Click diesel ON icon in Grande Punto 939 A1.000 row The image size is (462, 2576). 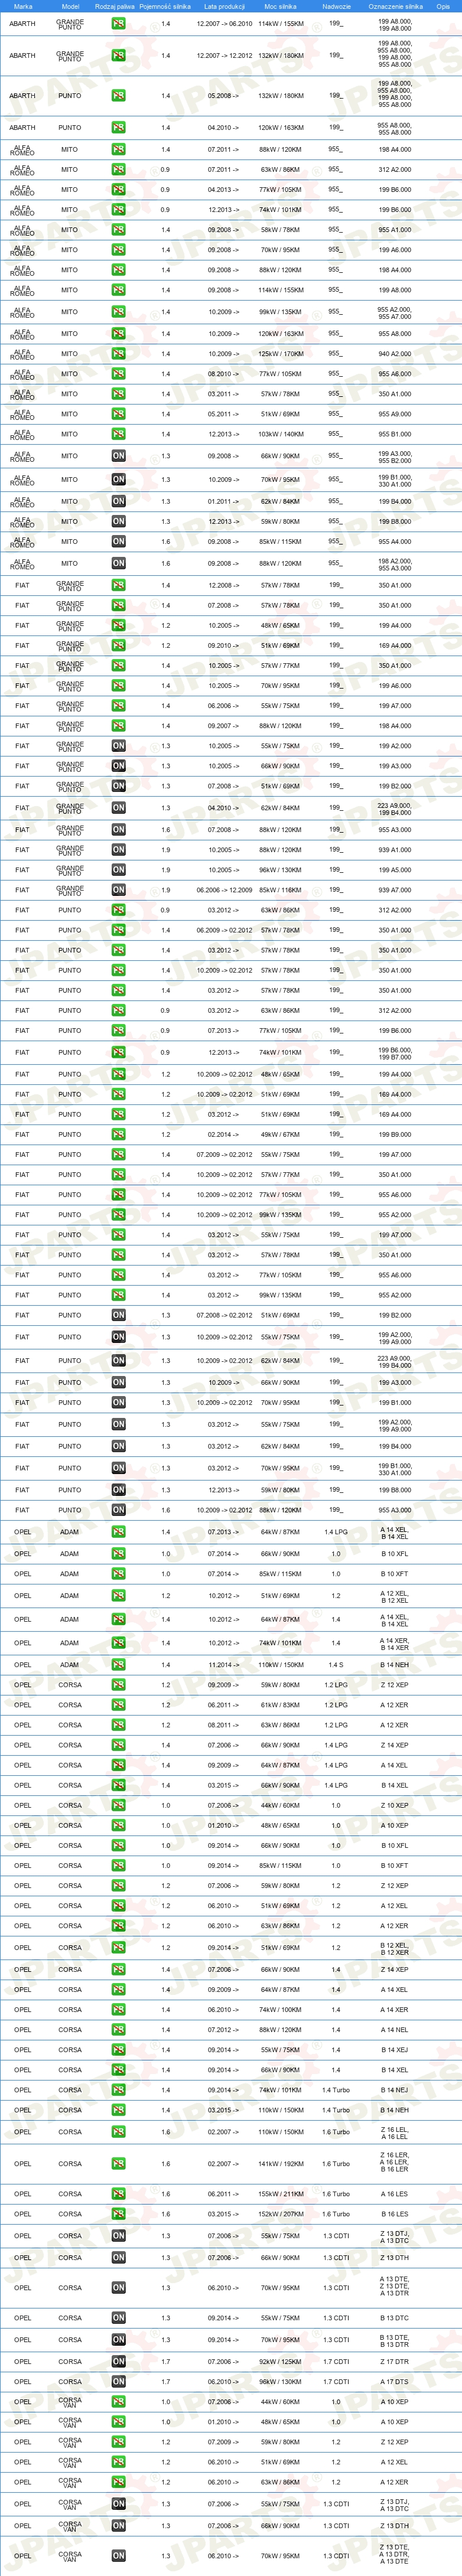[x=118, y=850]
